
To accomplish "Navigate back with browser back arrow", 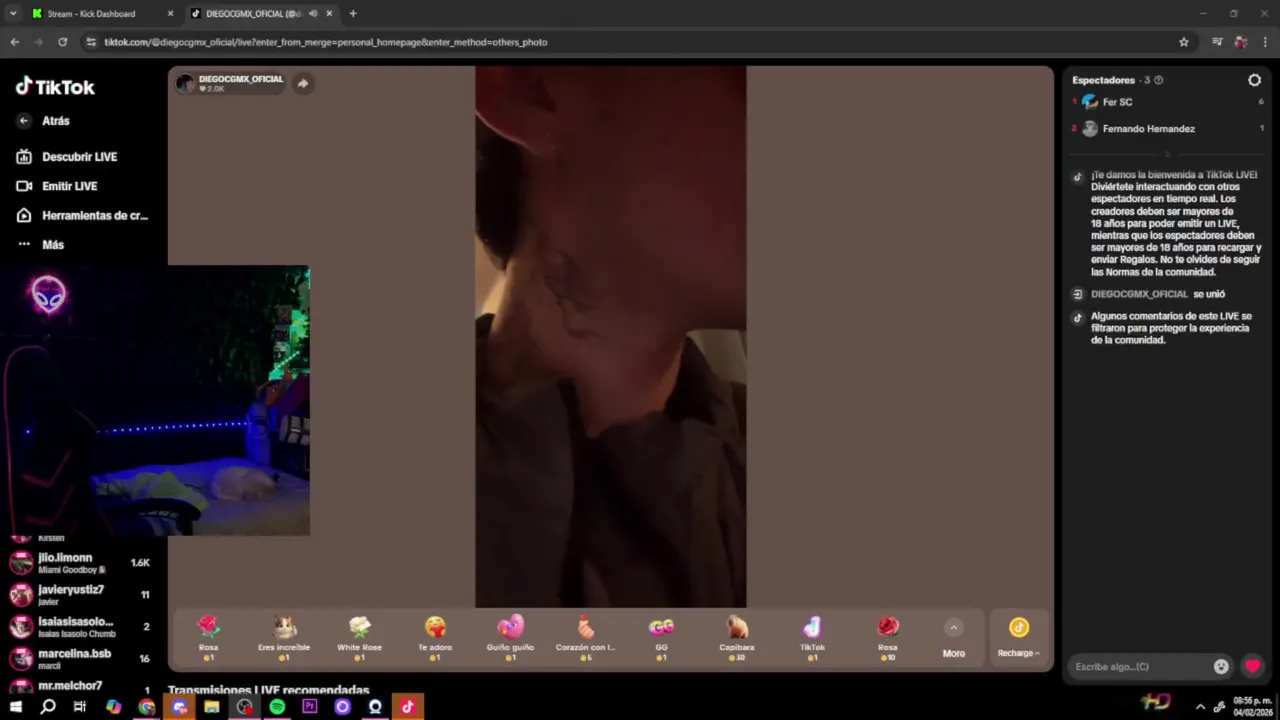I will tap(14, 42).
